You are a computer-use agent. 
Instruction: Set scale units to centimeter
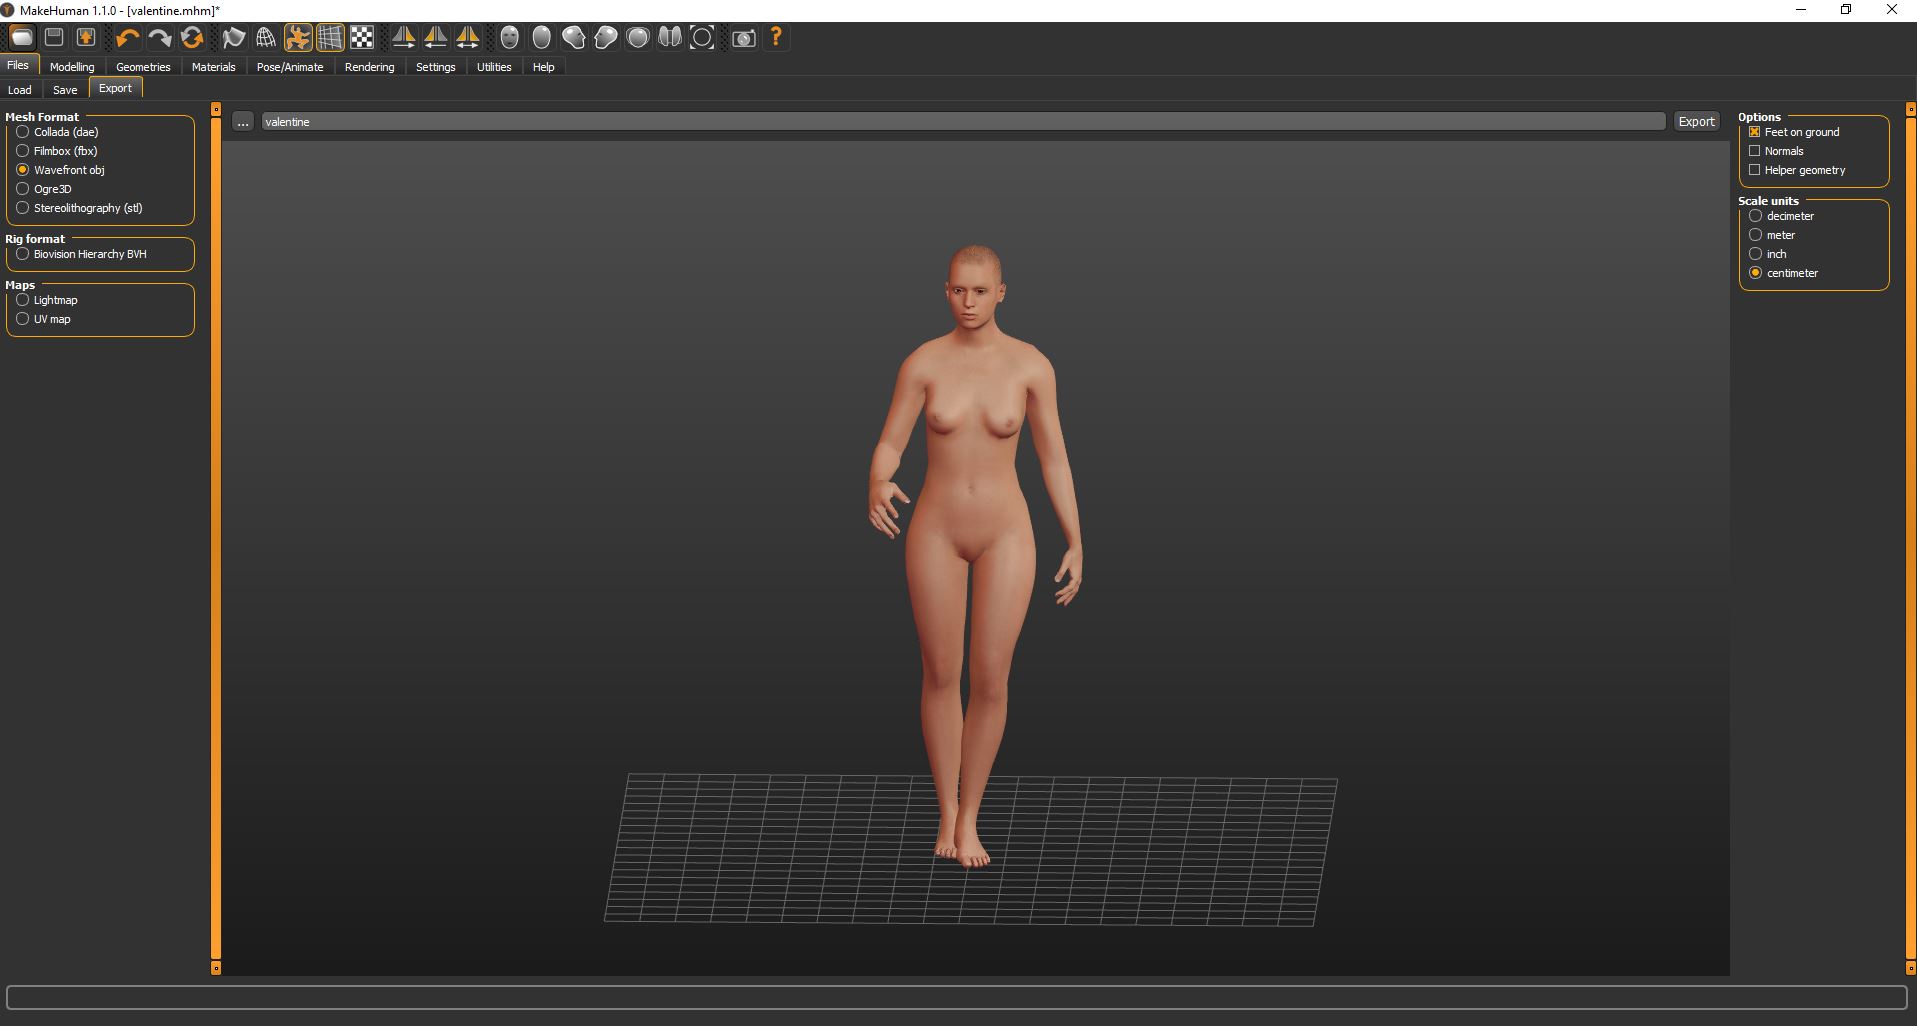[1784, 273]
